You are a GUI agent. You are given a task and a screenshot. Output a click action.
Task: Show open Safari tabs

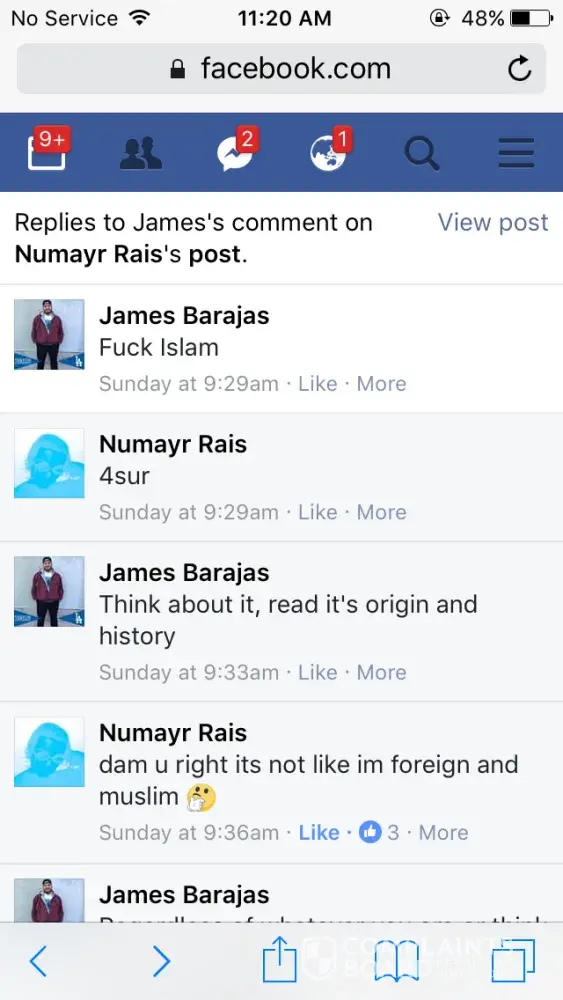pyautogui.click(x=513, y=961)
